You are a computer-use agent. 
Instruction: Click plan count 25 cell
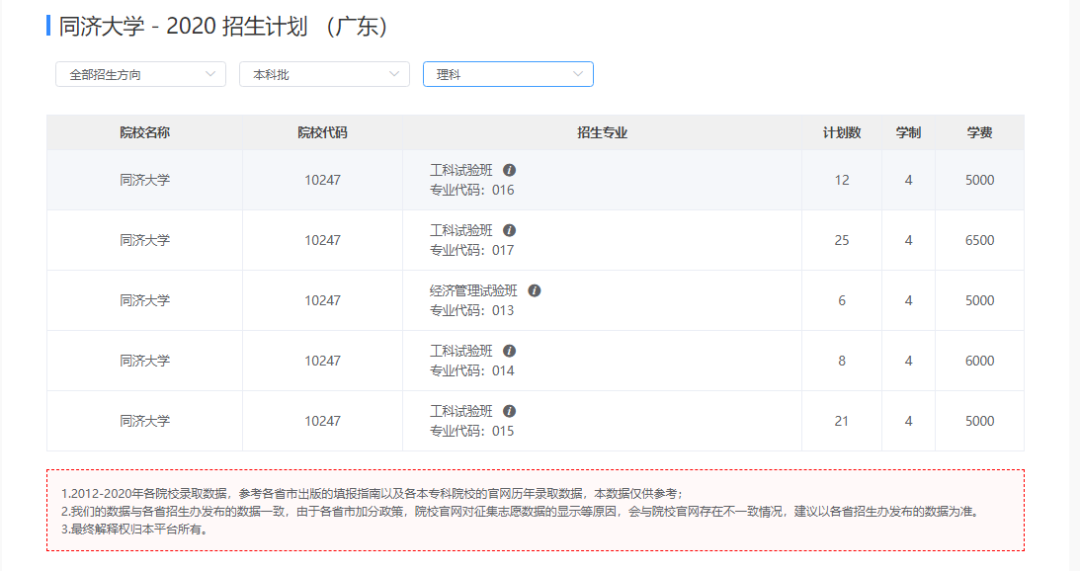(842, 240)
